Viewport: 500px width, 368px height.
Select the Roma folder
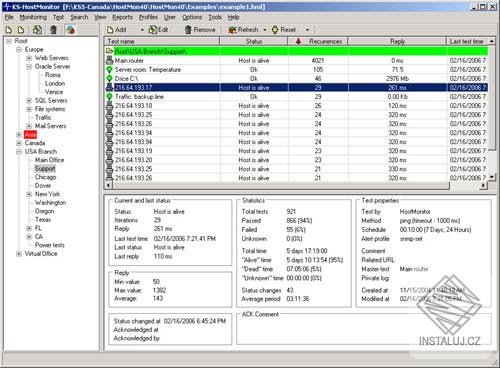[x=53, y=75]
